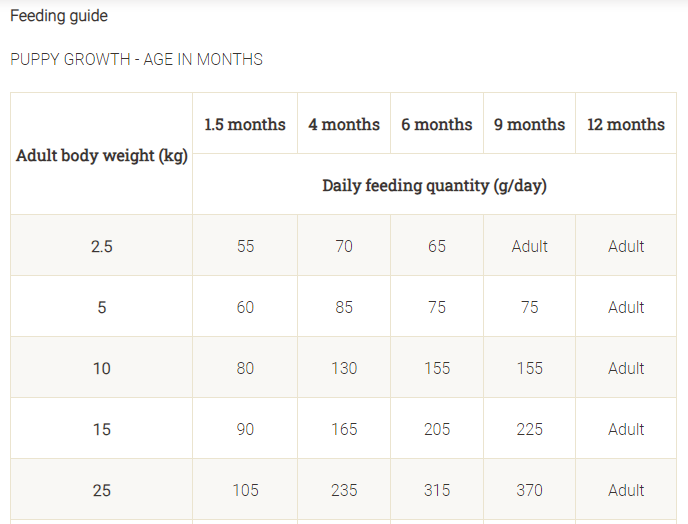
Task: Click the 25 kg row label
Action: [102, 490]
